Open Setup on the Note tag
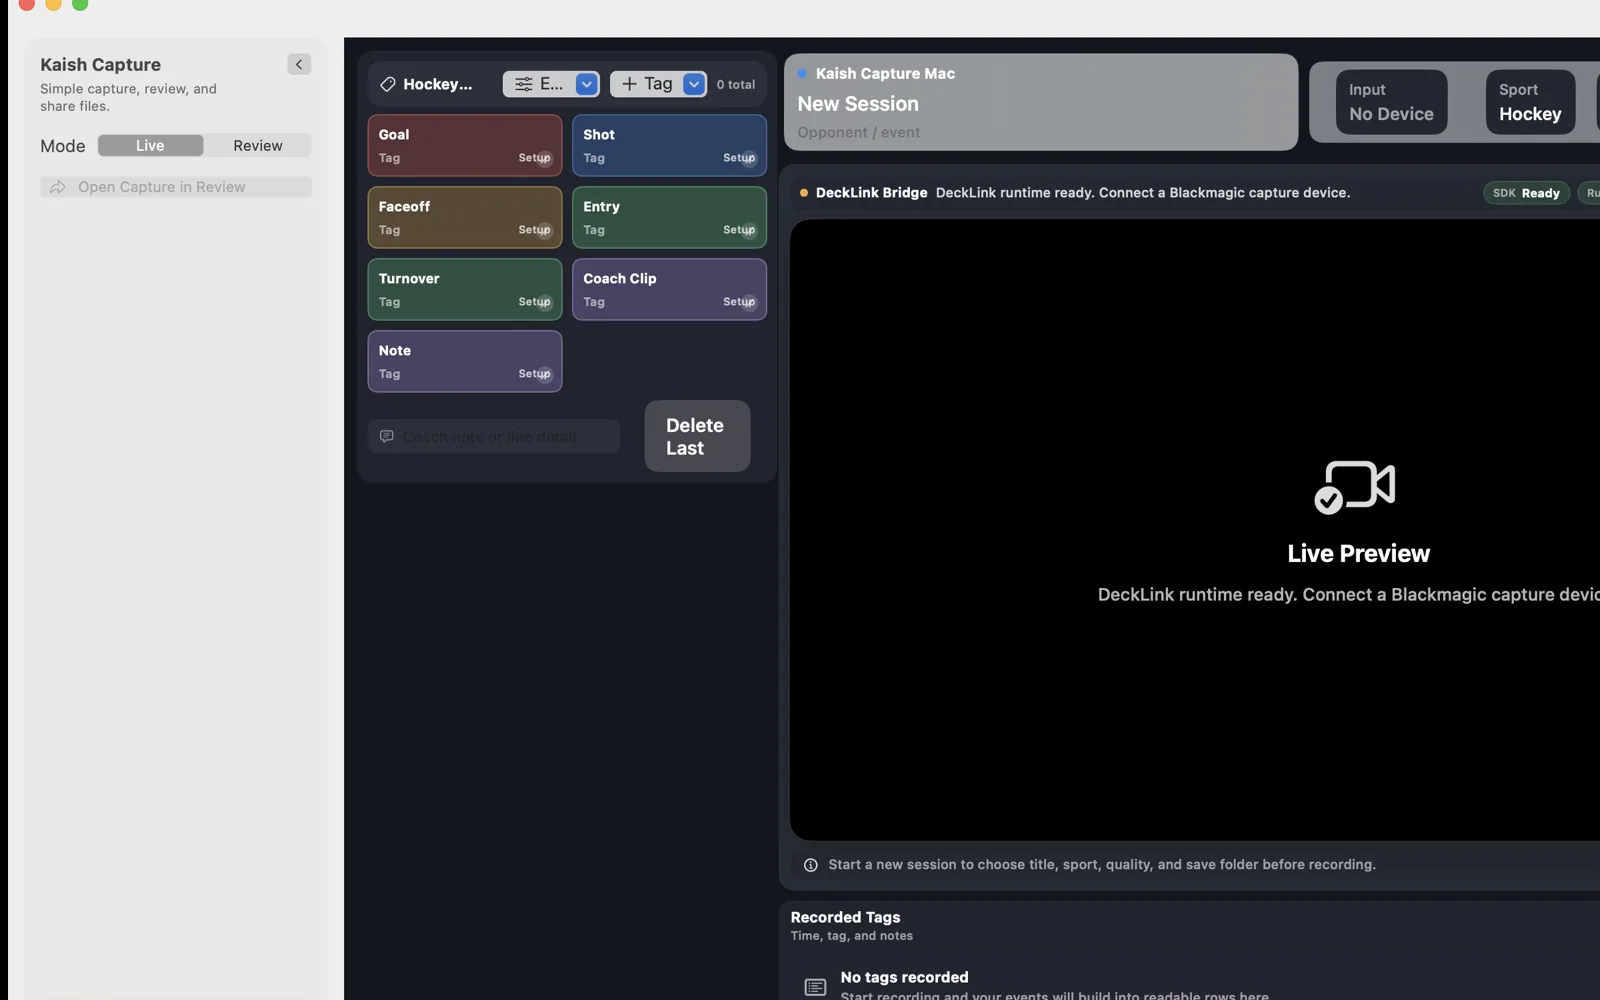The width and height of the screenshot is (1600, 1000). 535,374
